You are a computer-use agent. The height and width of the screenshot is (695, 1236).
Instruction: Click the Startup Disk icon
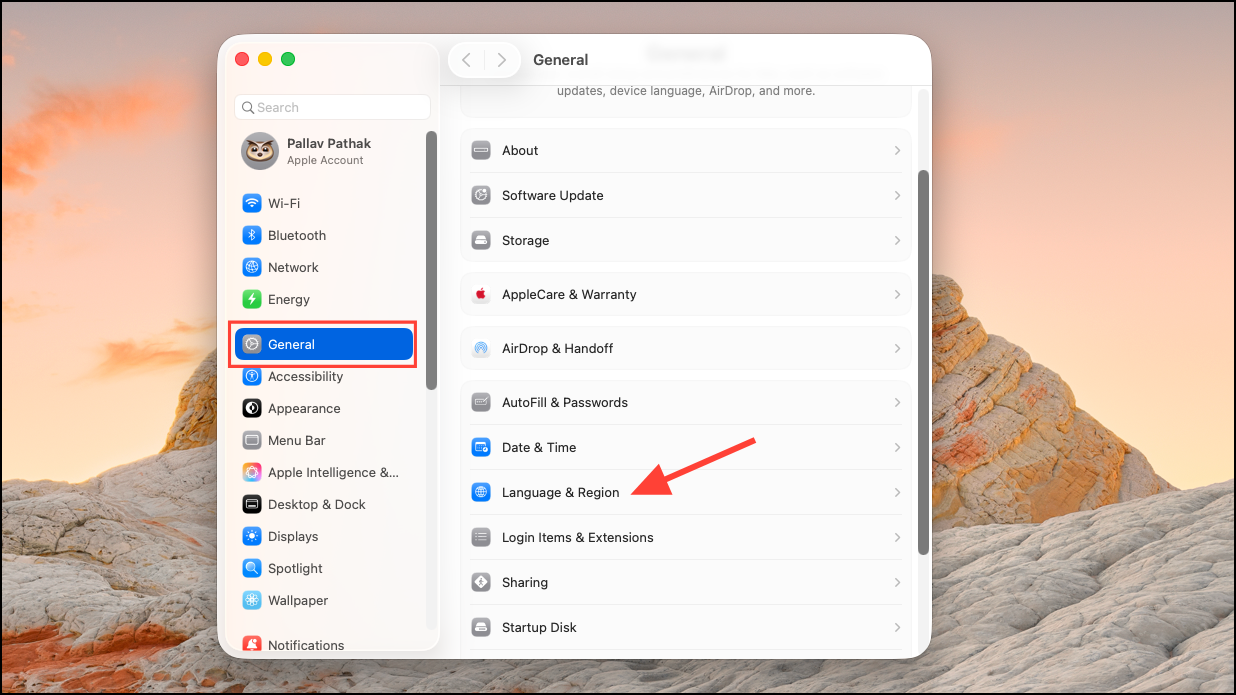click(x=481, y=627)
